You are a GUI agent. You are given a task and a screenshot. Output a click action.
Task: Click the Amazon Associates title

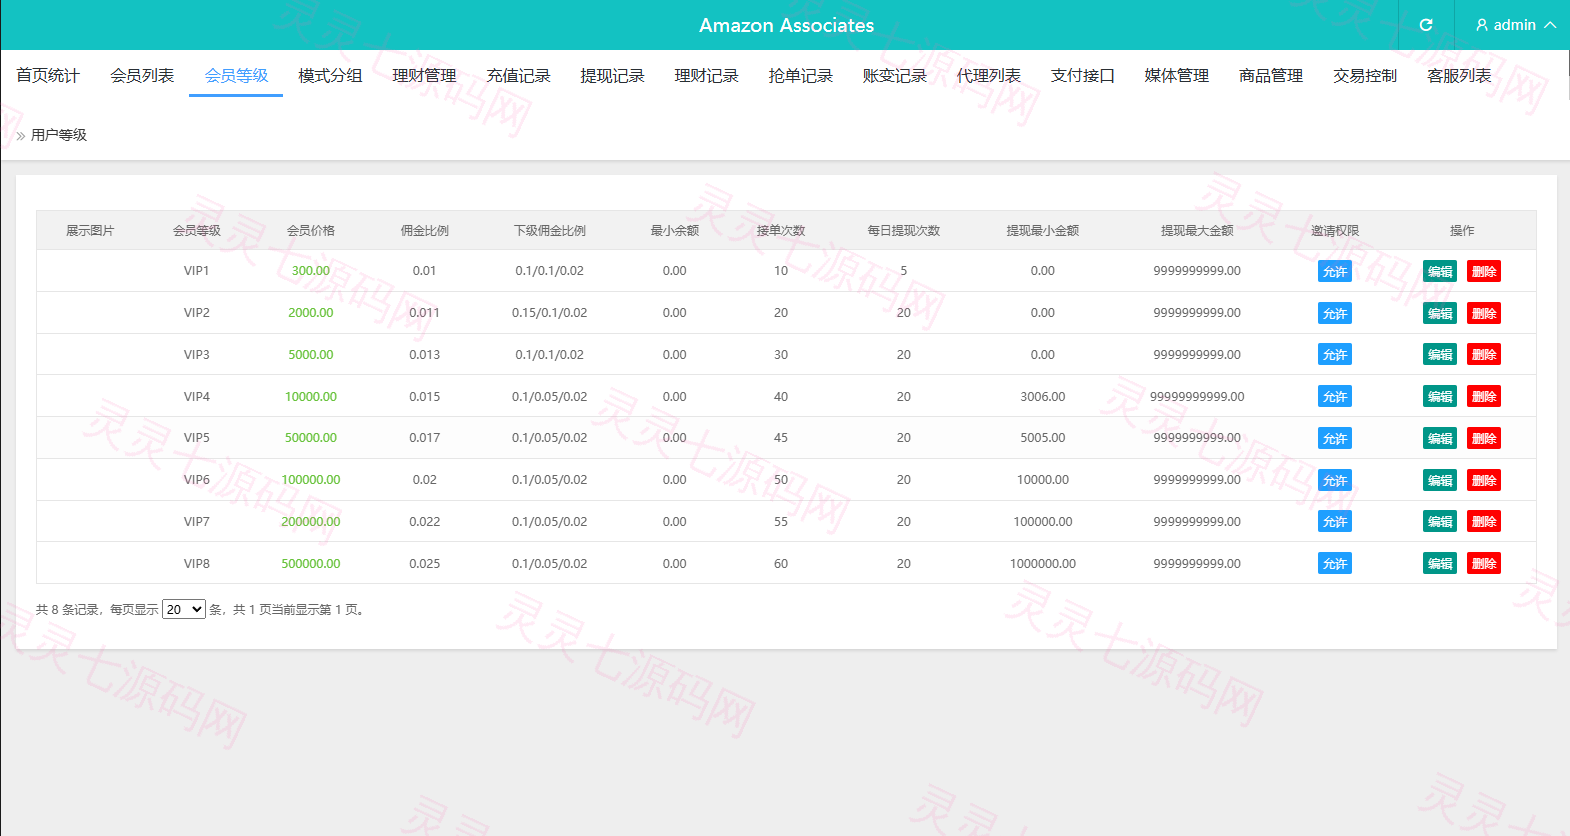pos(786,25)
